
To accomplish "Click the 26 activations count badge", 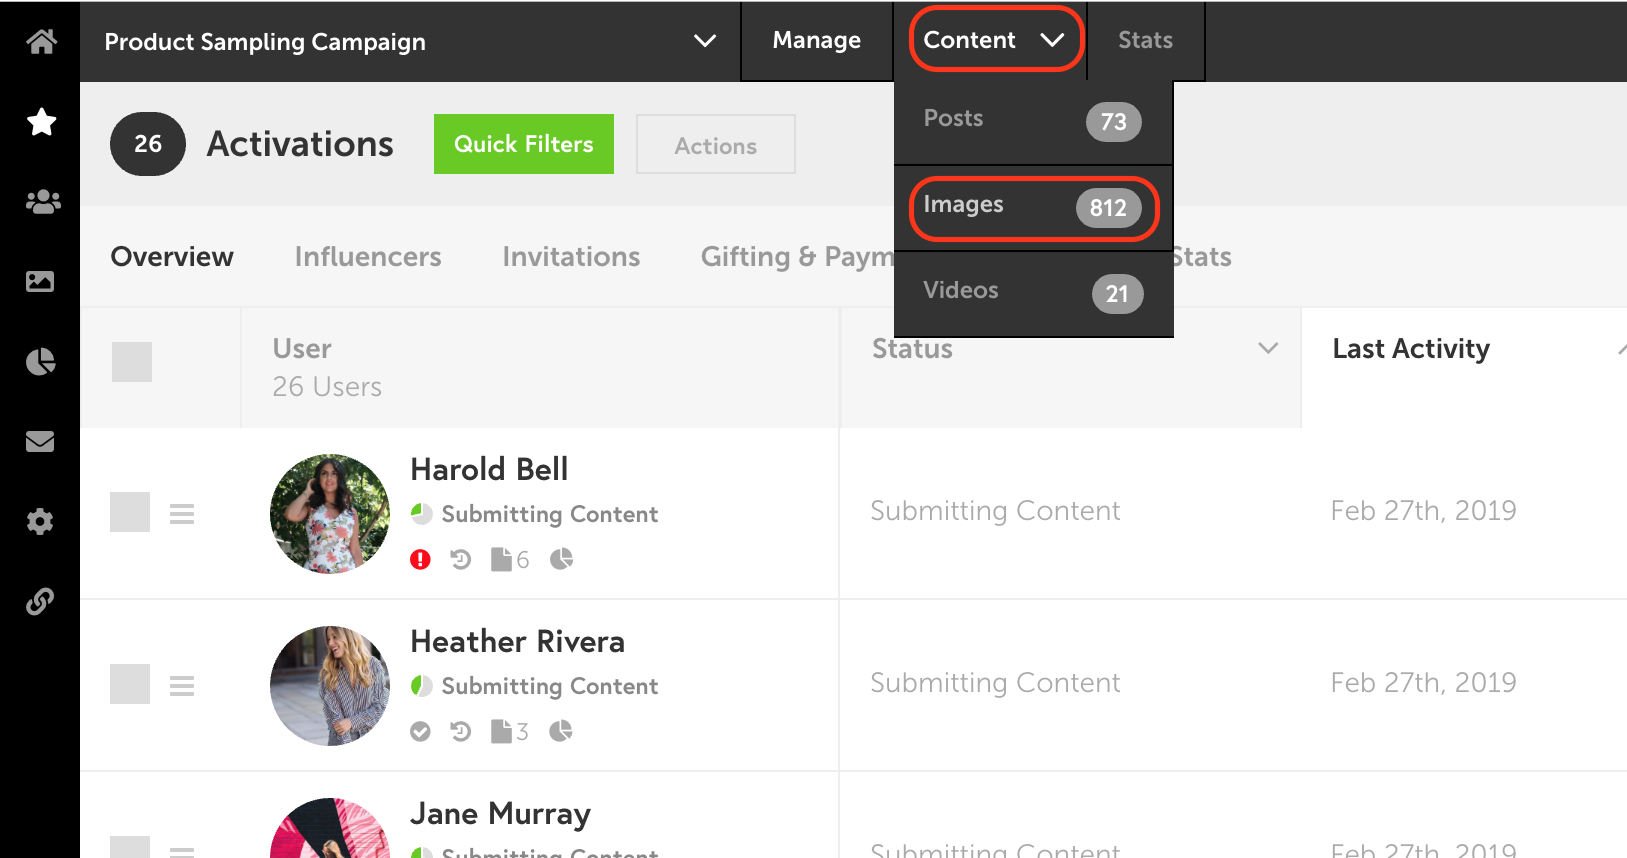I will [148, 144].
